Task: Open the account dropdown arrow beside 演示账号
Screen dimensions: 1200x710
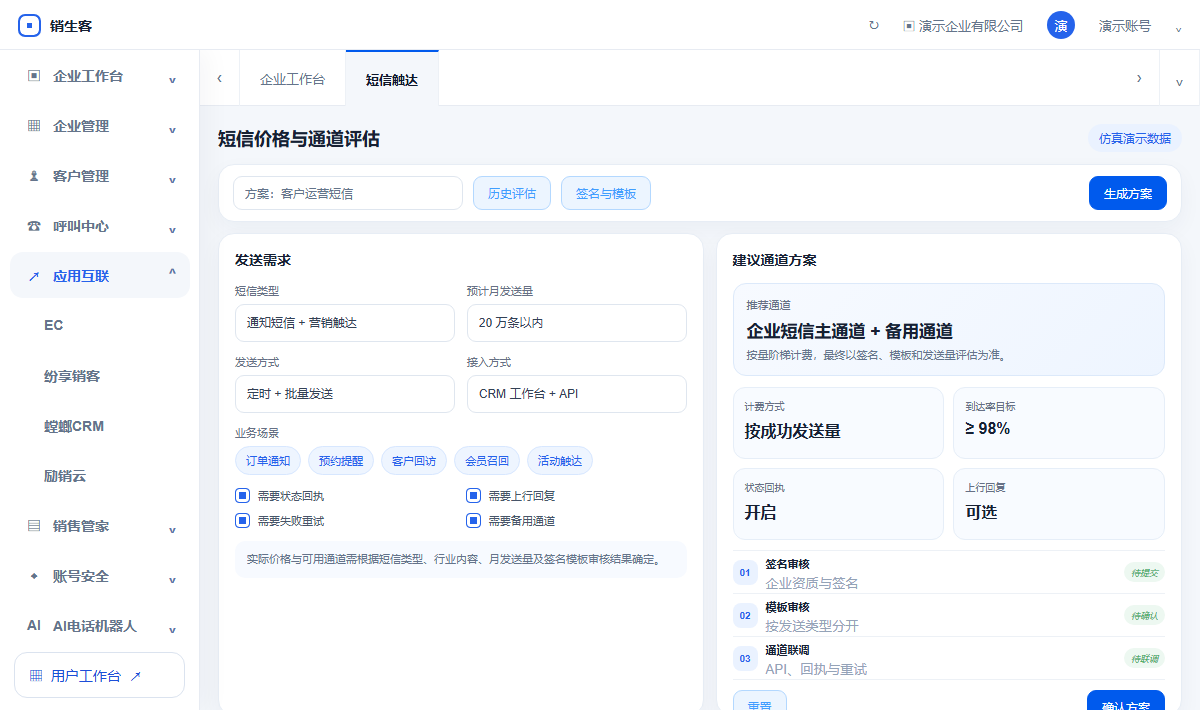Action: (1178, 28)
